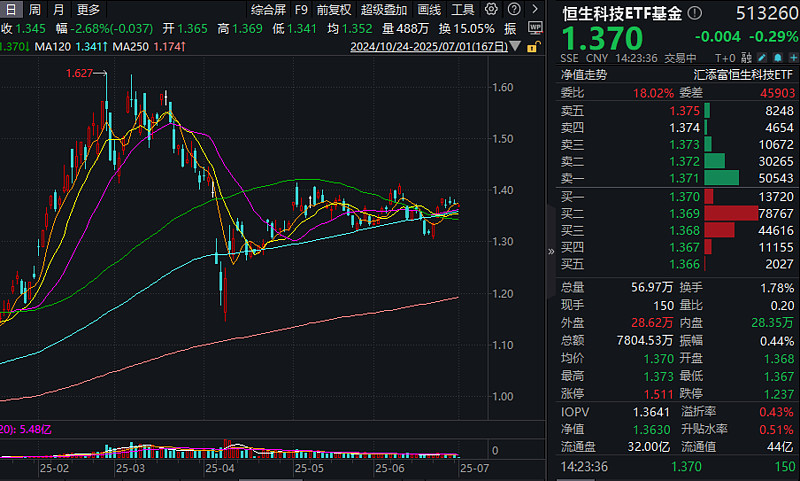Open the 更多 period options
The height and width of the screenshot is (481, 800).
click(x=89, y=10)
